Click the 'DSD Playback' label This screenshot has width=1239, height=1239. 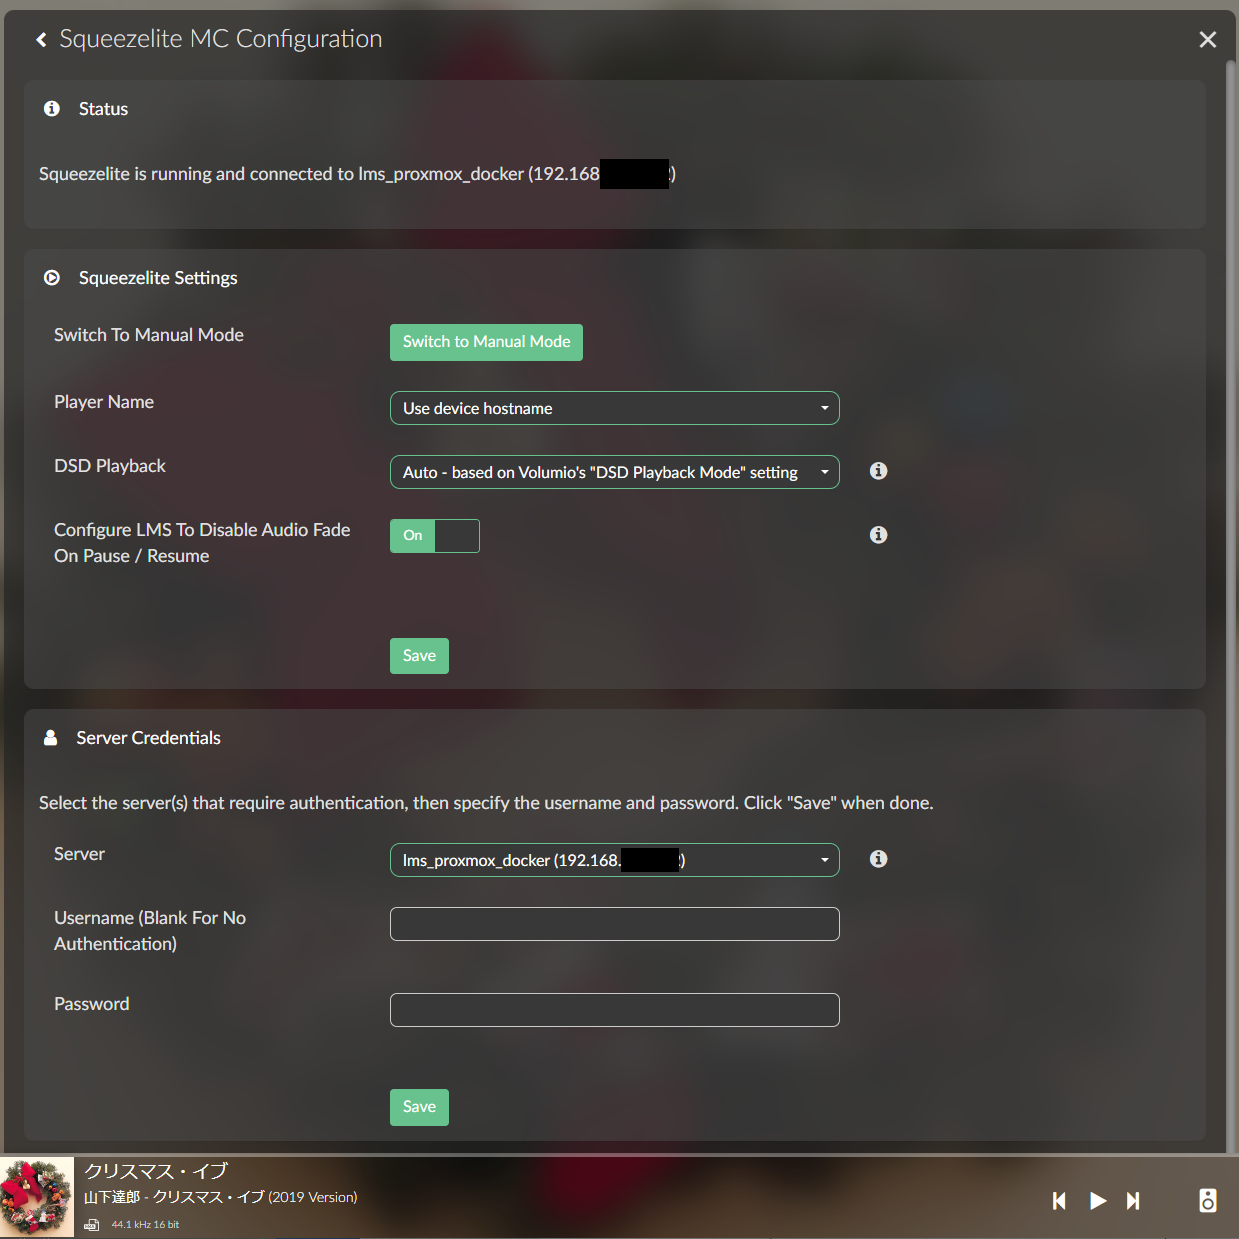(110, 466)
